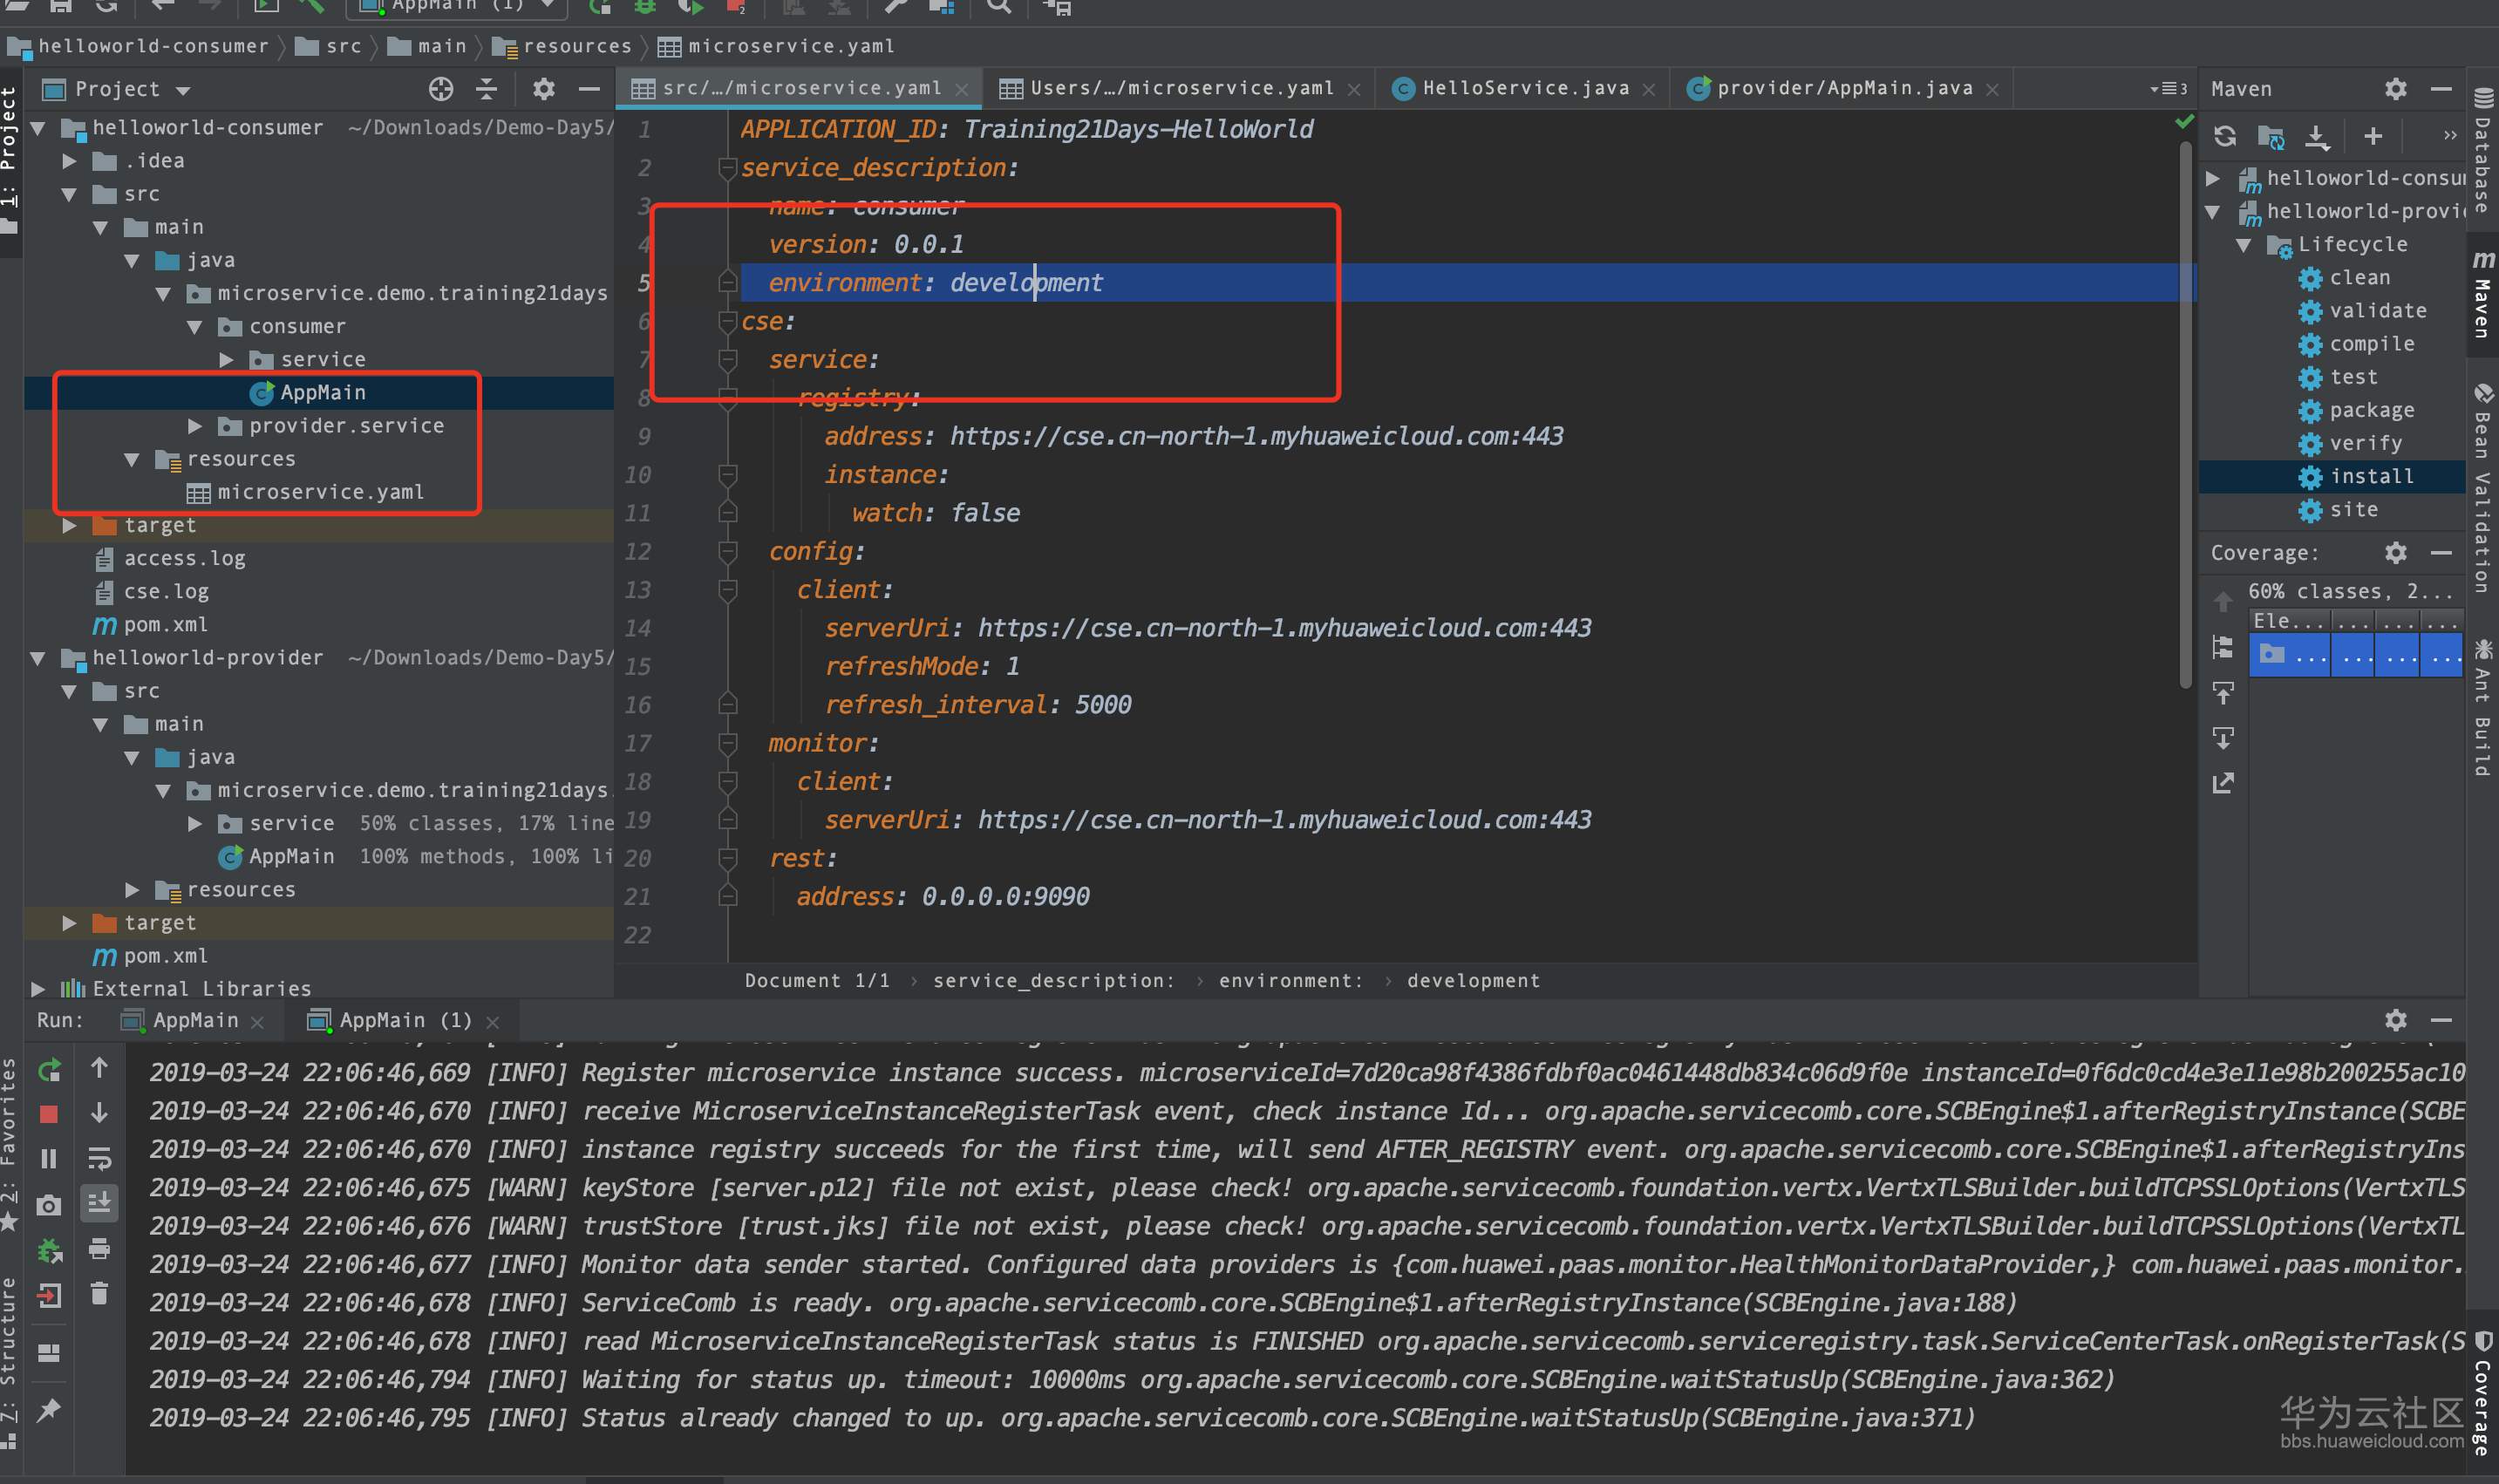Image resolution: width=2499 pixels, height=1484 pixels.
Task: Expand the target folder under helloworld-consumer
Action: click(x=69, y=525)
